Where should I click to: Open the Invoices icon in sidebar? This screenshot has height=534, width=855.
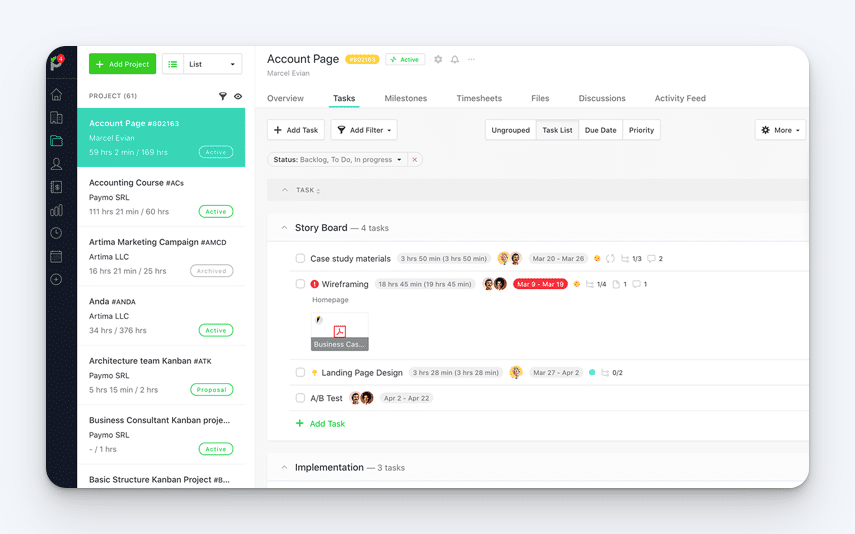56,187
